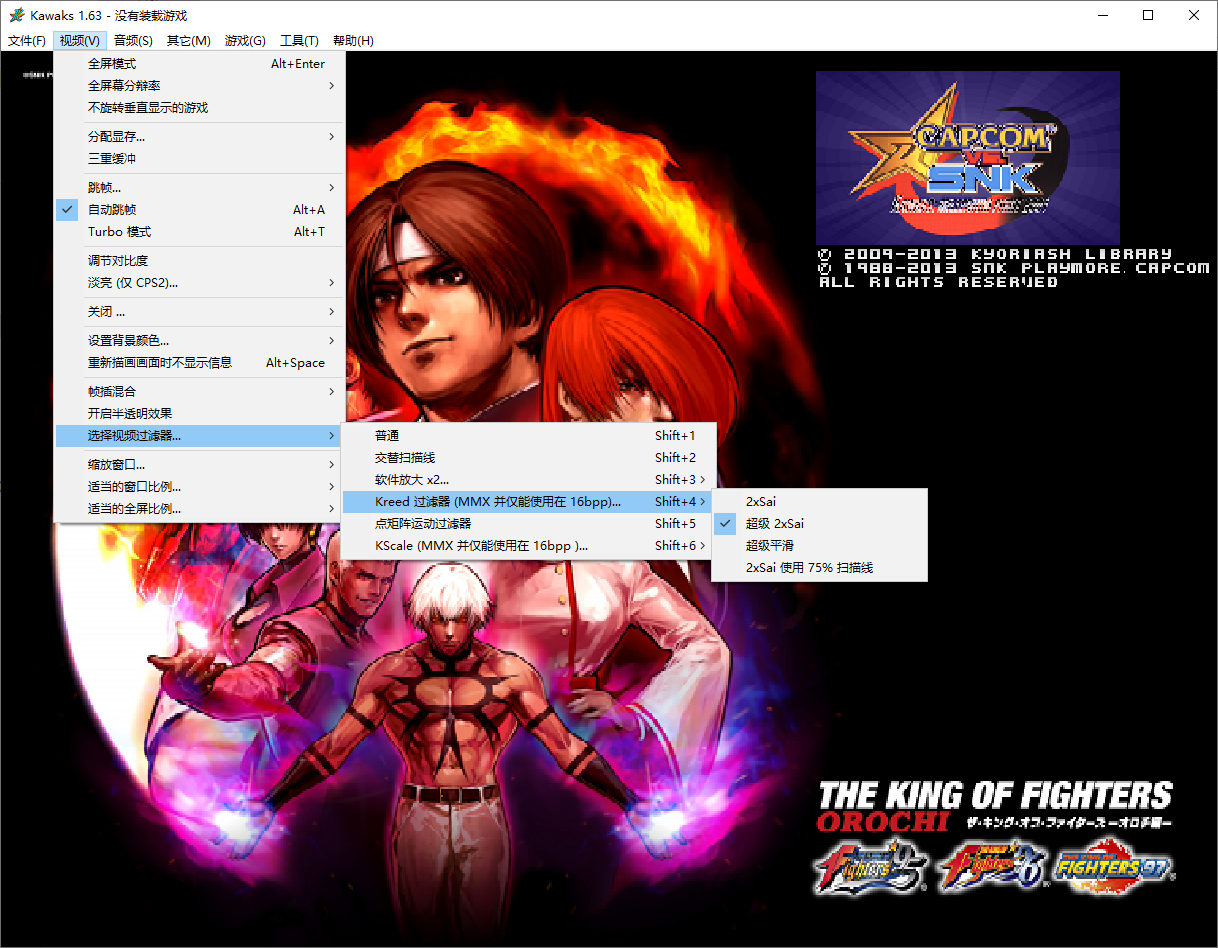The height and width of the screenshot is (948, 1218).
Task: Select 全屏模式 menu entry
Action: 200,64
